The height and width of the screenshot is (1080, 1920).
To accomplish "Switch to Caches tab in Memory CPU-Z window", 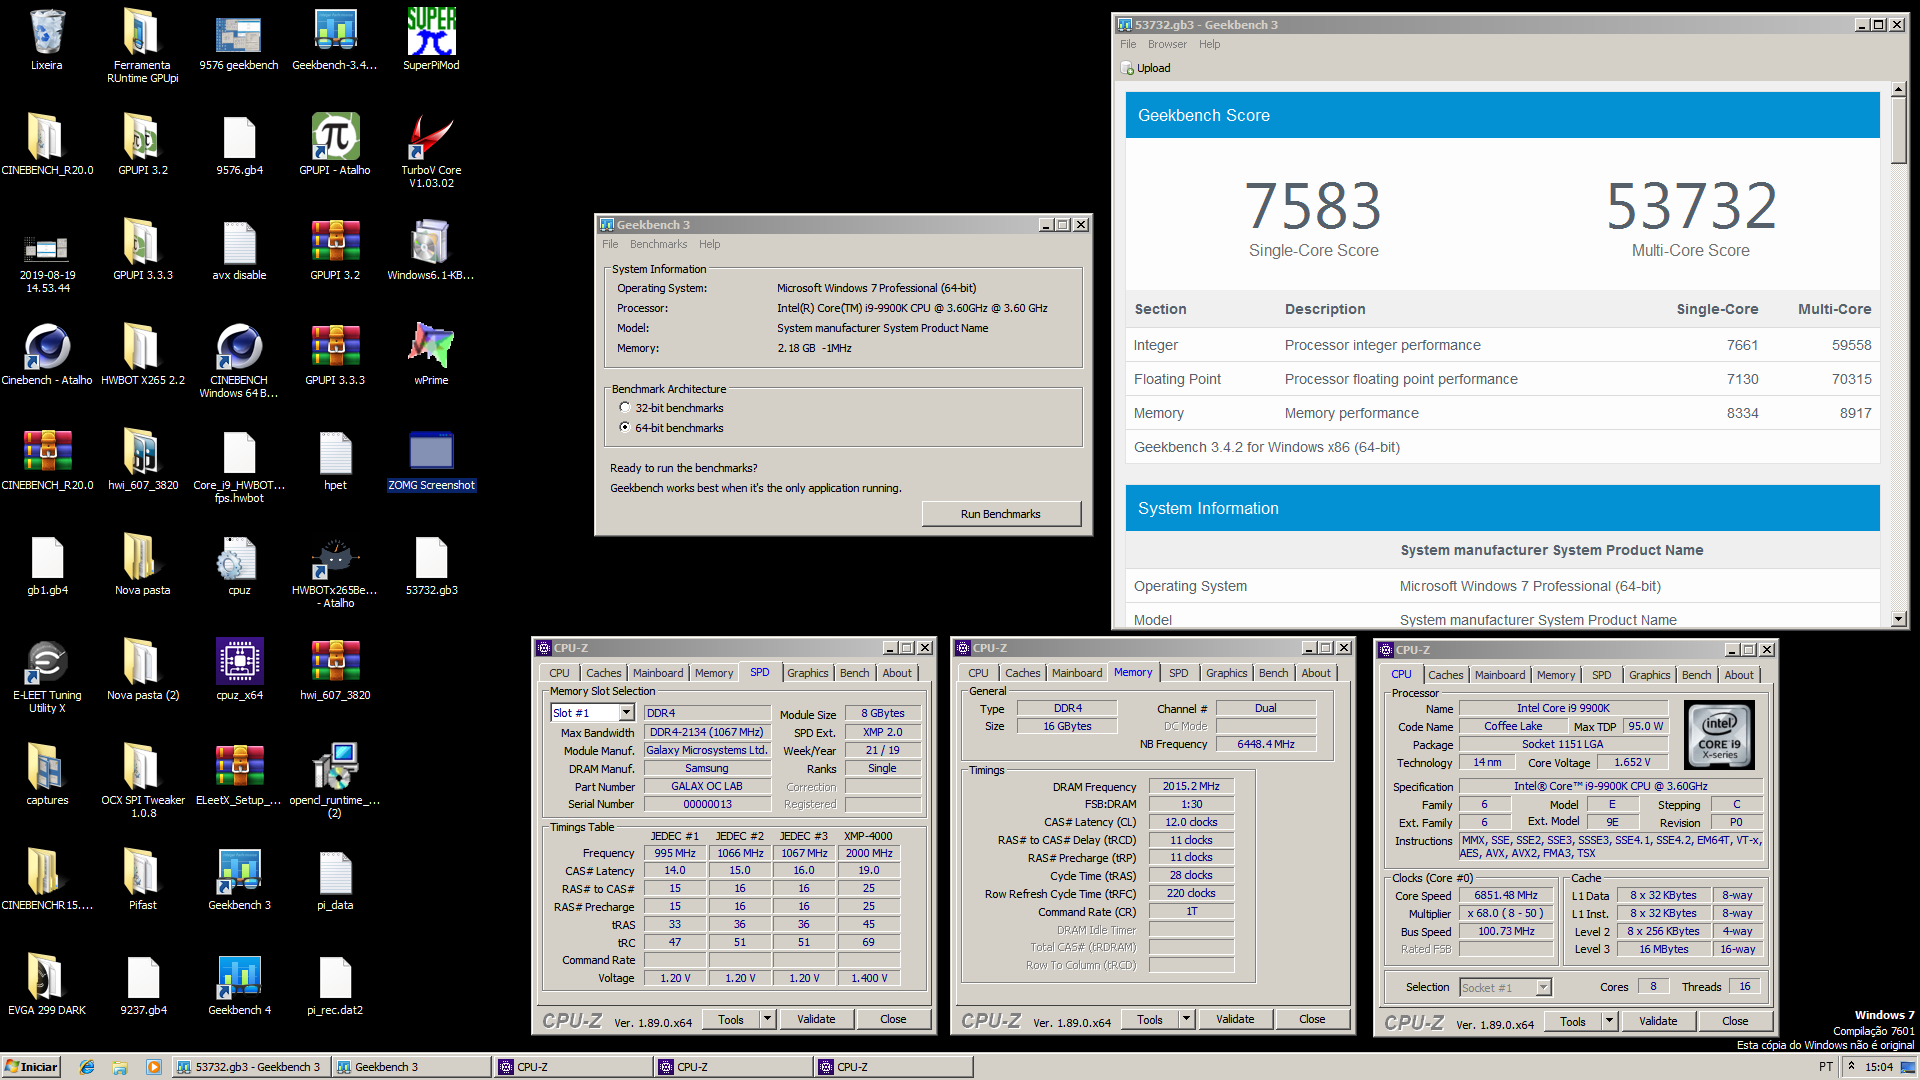I will pos(1022,673).
